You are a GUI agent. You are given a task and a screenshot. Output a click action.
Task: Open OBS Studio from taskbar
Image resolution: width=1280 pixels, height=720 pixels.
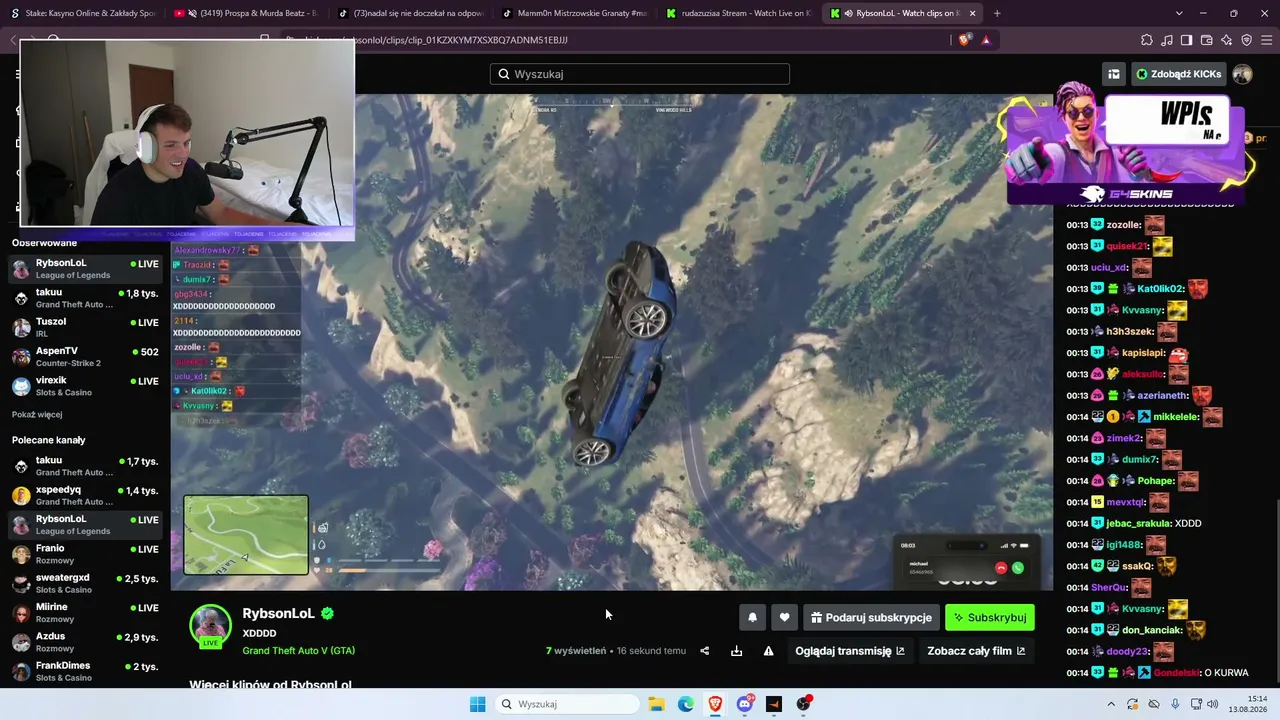(803, 704)
